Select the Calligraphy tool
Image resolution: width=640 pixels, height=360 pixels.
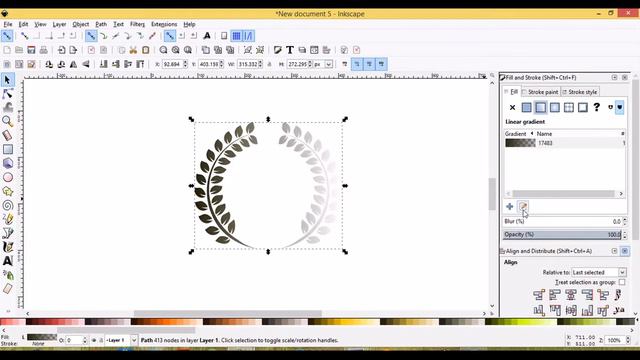pos(7,247)
